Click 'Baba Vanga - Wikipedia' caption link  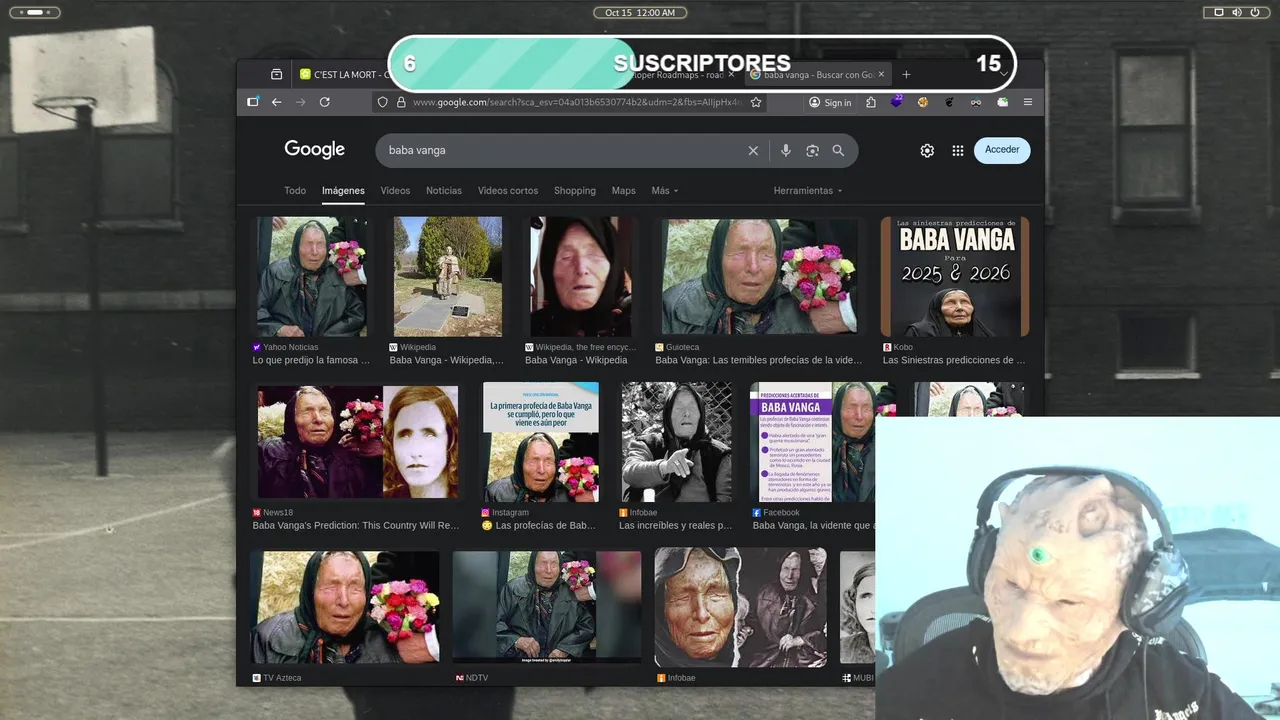(576, 360)
